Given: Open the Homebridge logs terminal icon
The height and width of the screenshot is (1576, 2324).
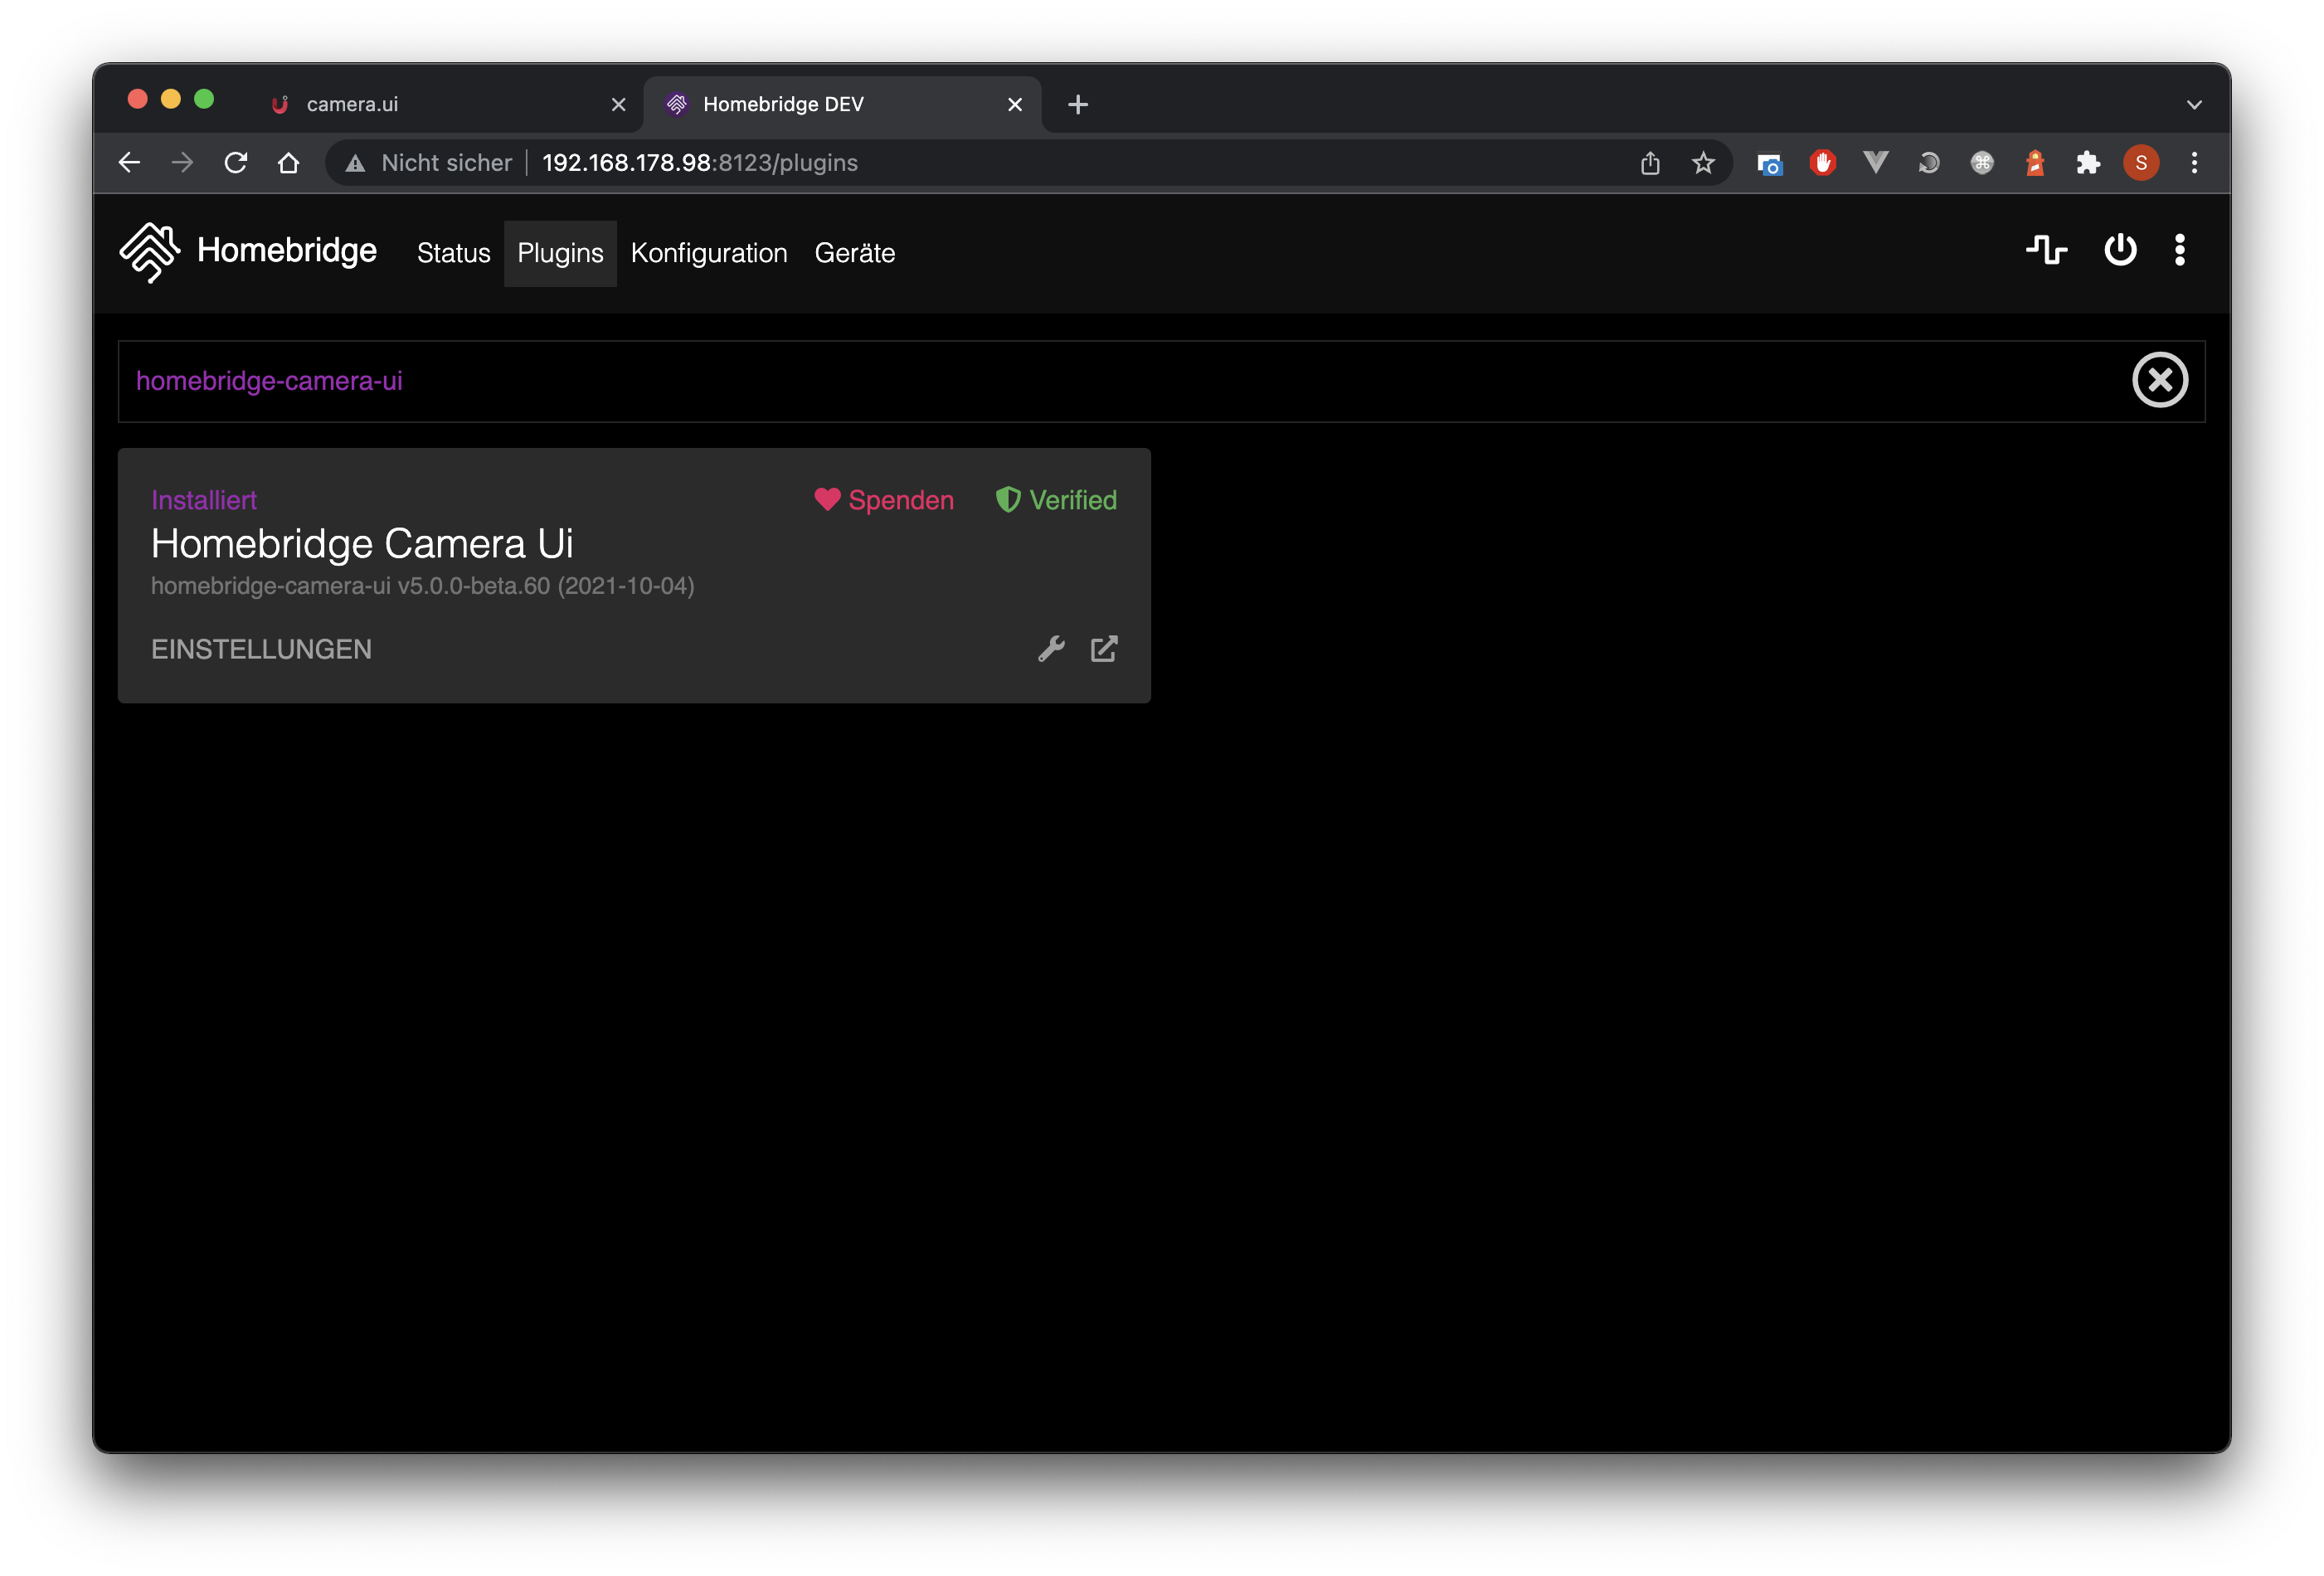Looking at the screenshot, I should (x=2047, y=250).
